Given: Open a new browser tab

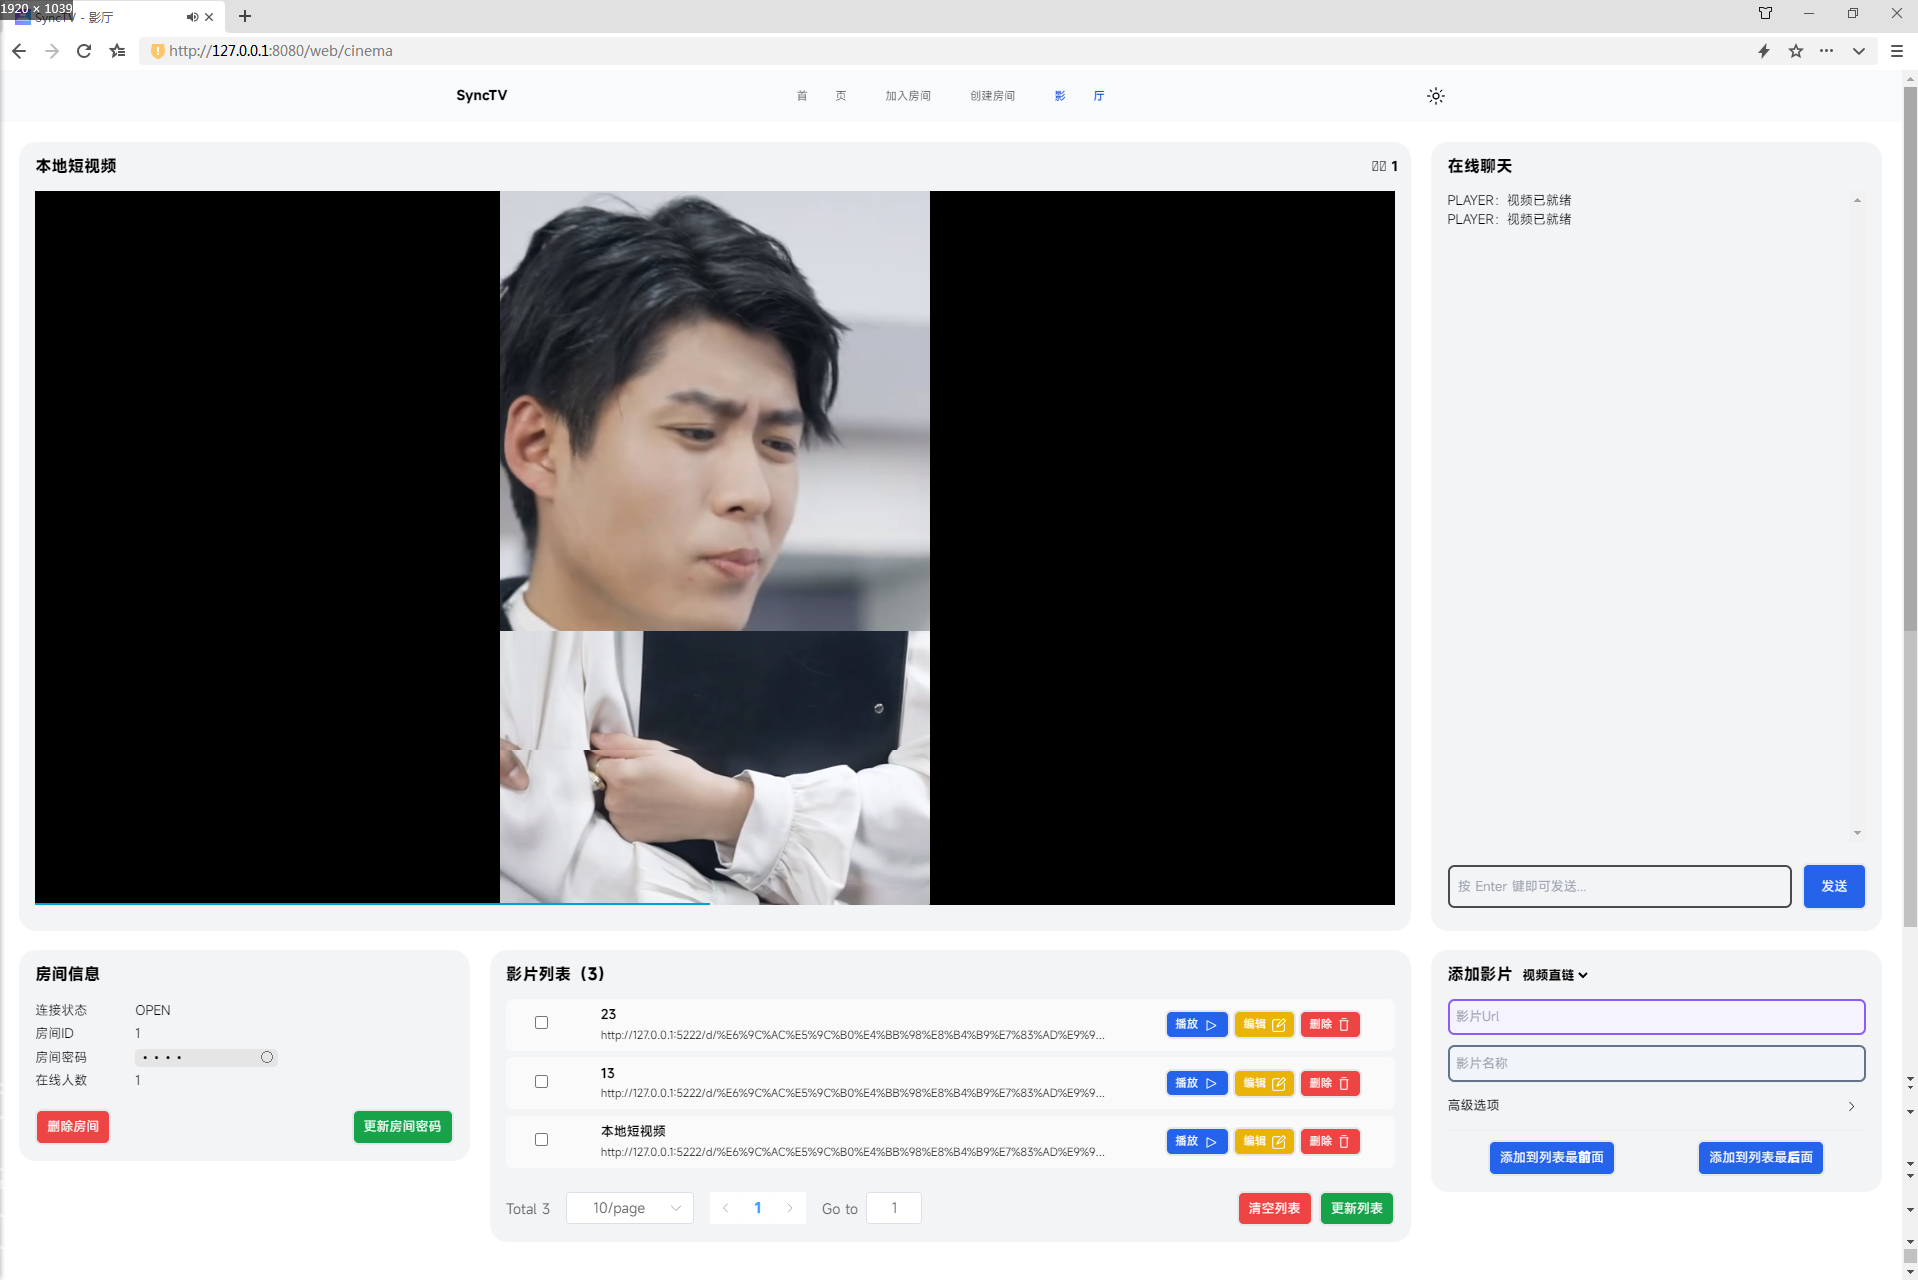Looking at the screenshot, I should (x=245, y=17).
